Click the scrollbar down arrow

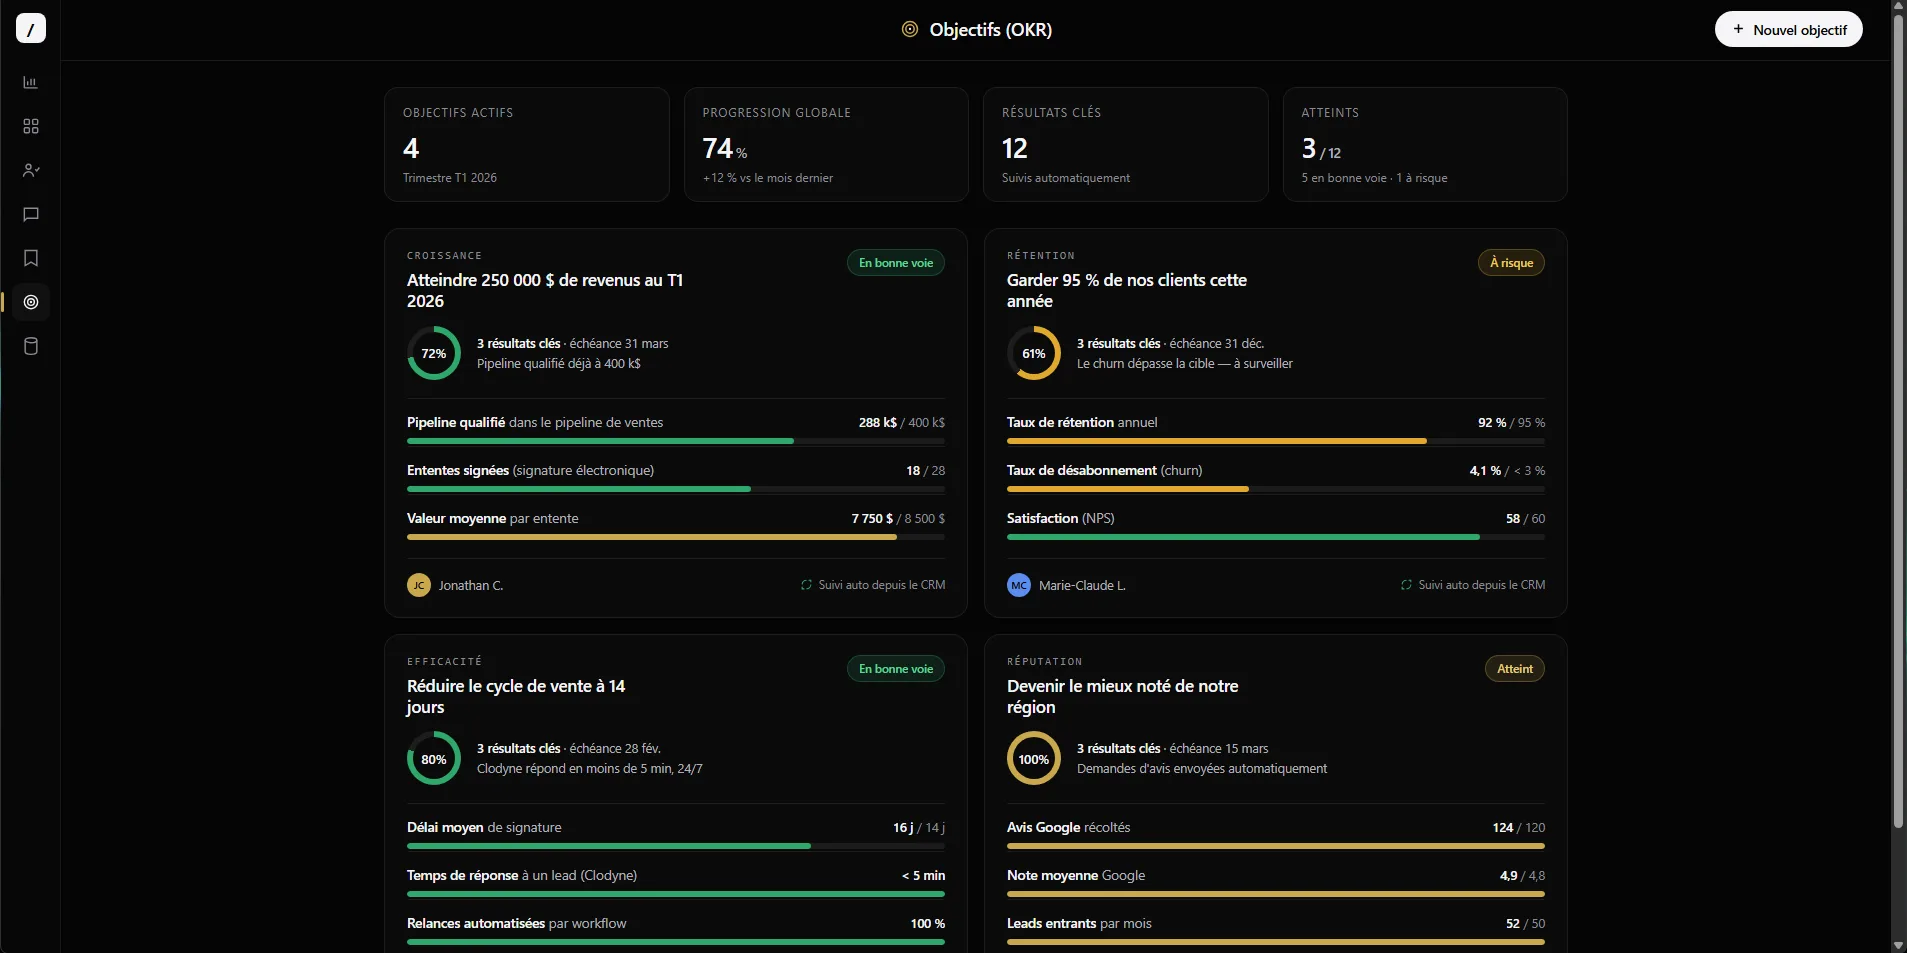pyautogui.click(x=1898, y=945)
